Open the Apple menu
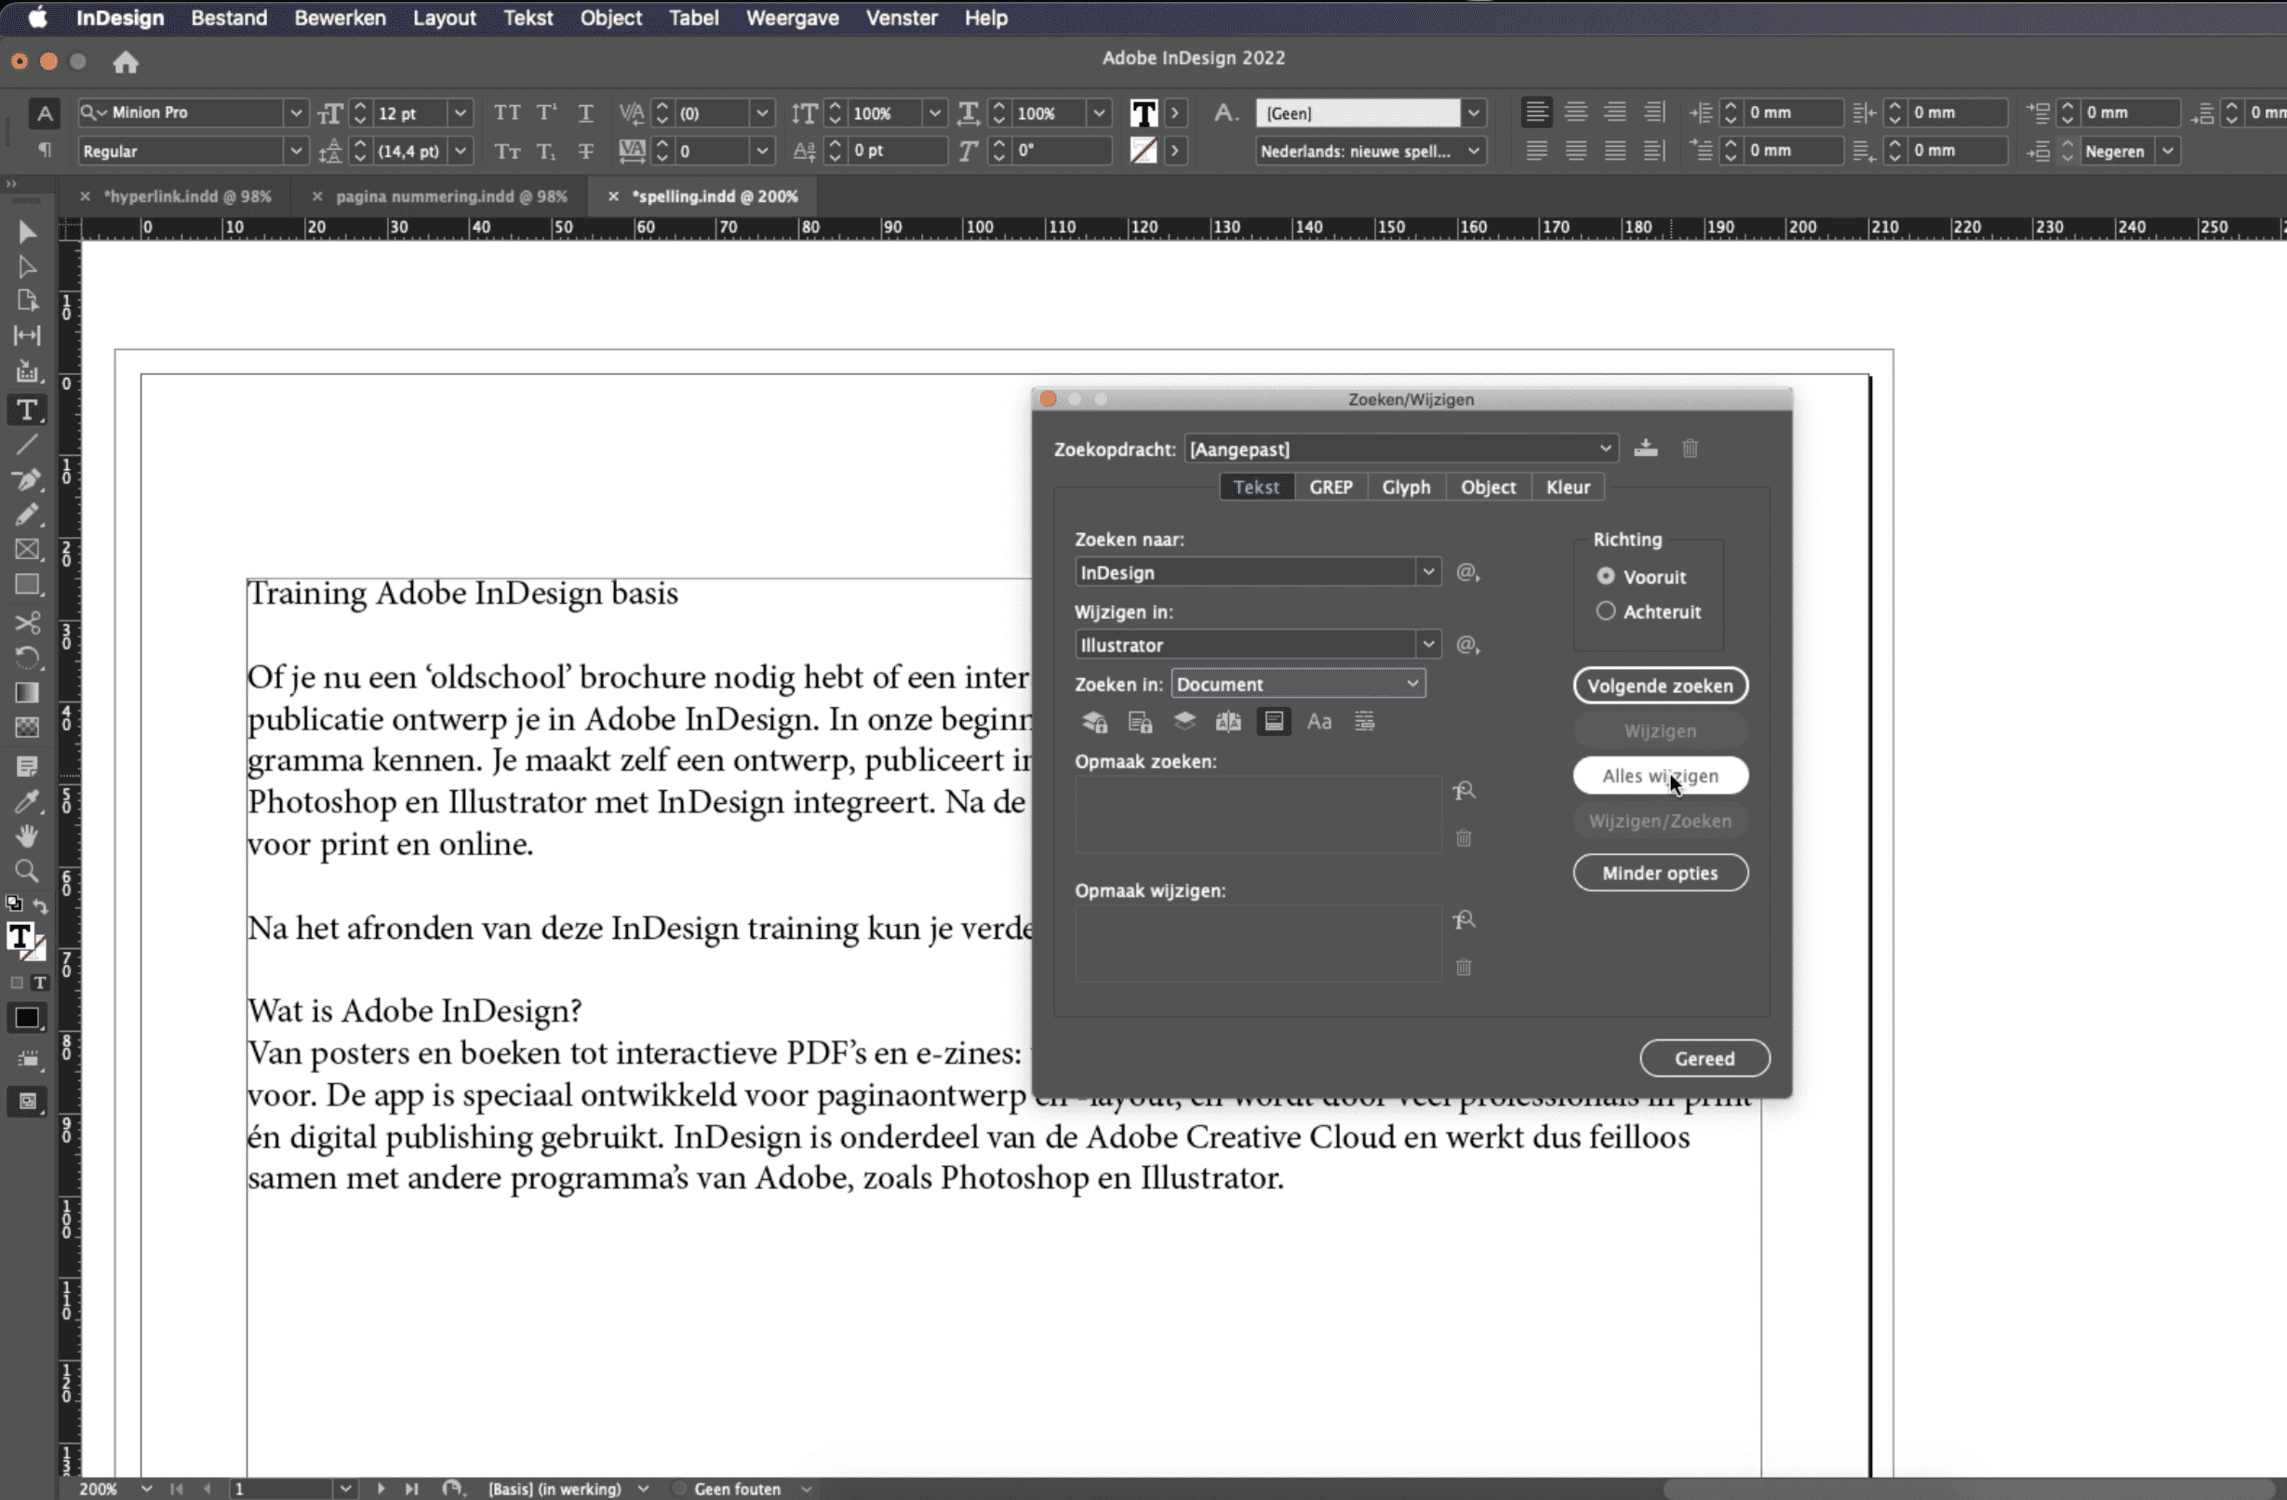 click(x=37, y=18)
